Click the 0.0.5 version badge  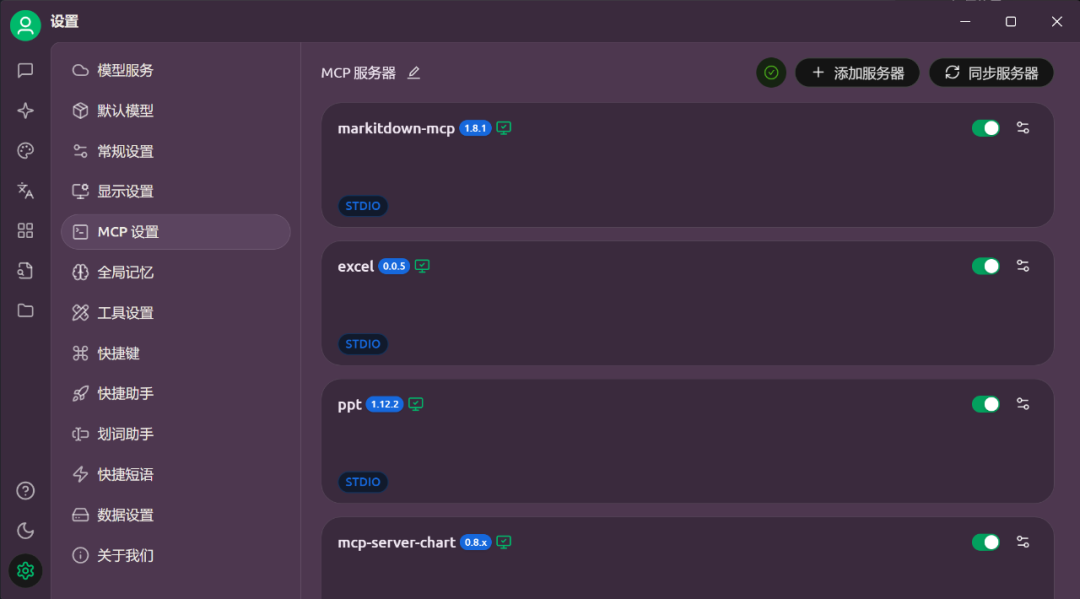coord(393,266)
